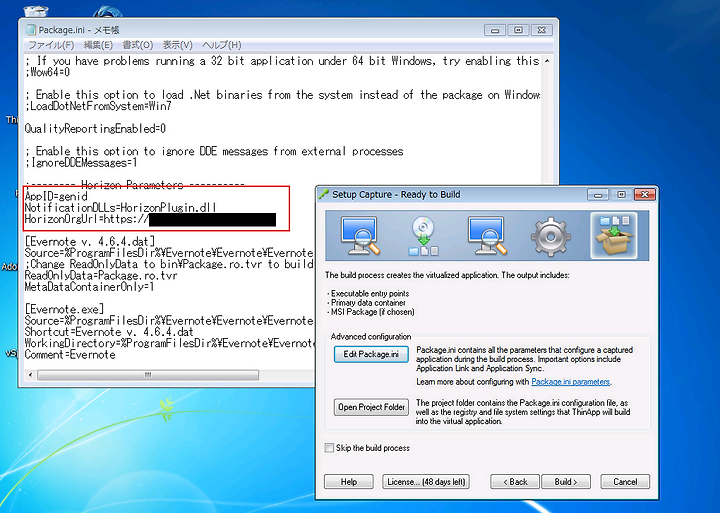Click the Shortcut=Evernote v. 4.6.4.dat line
720x513 pixels.
click(x=109, y=332)
